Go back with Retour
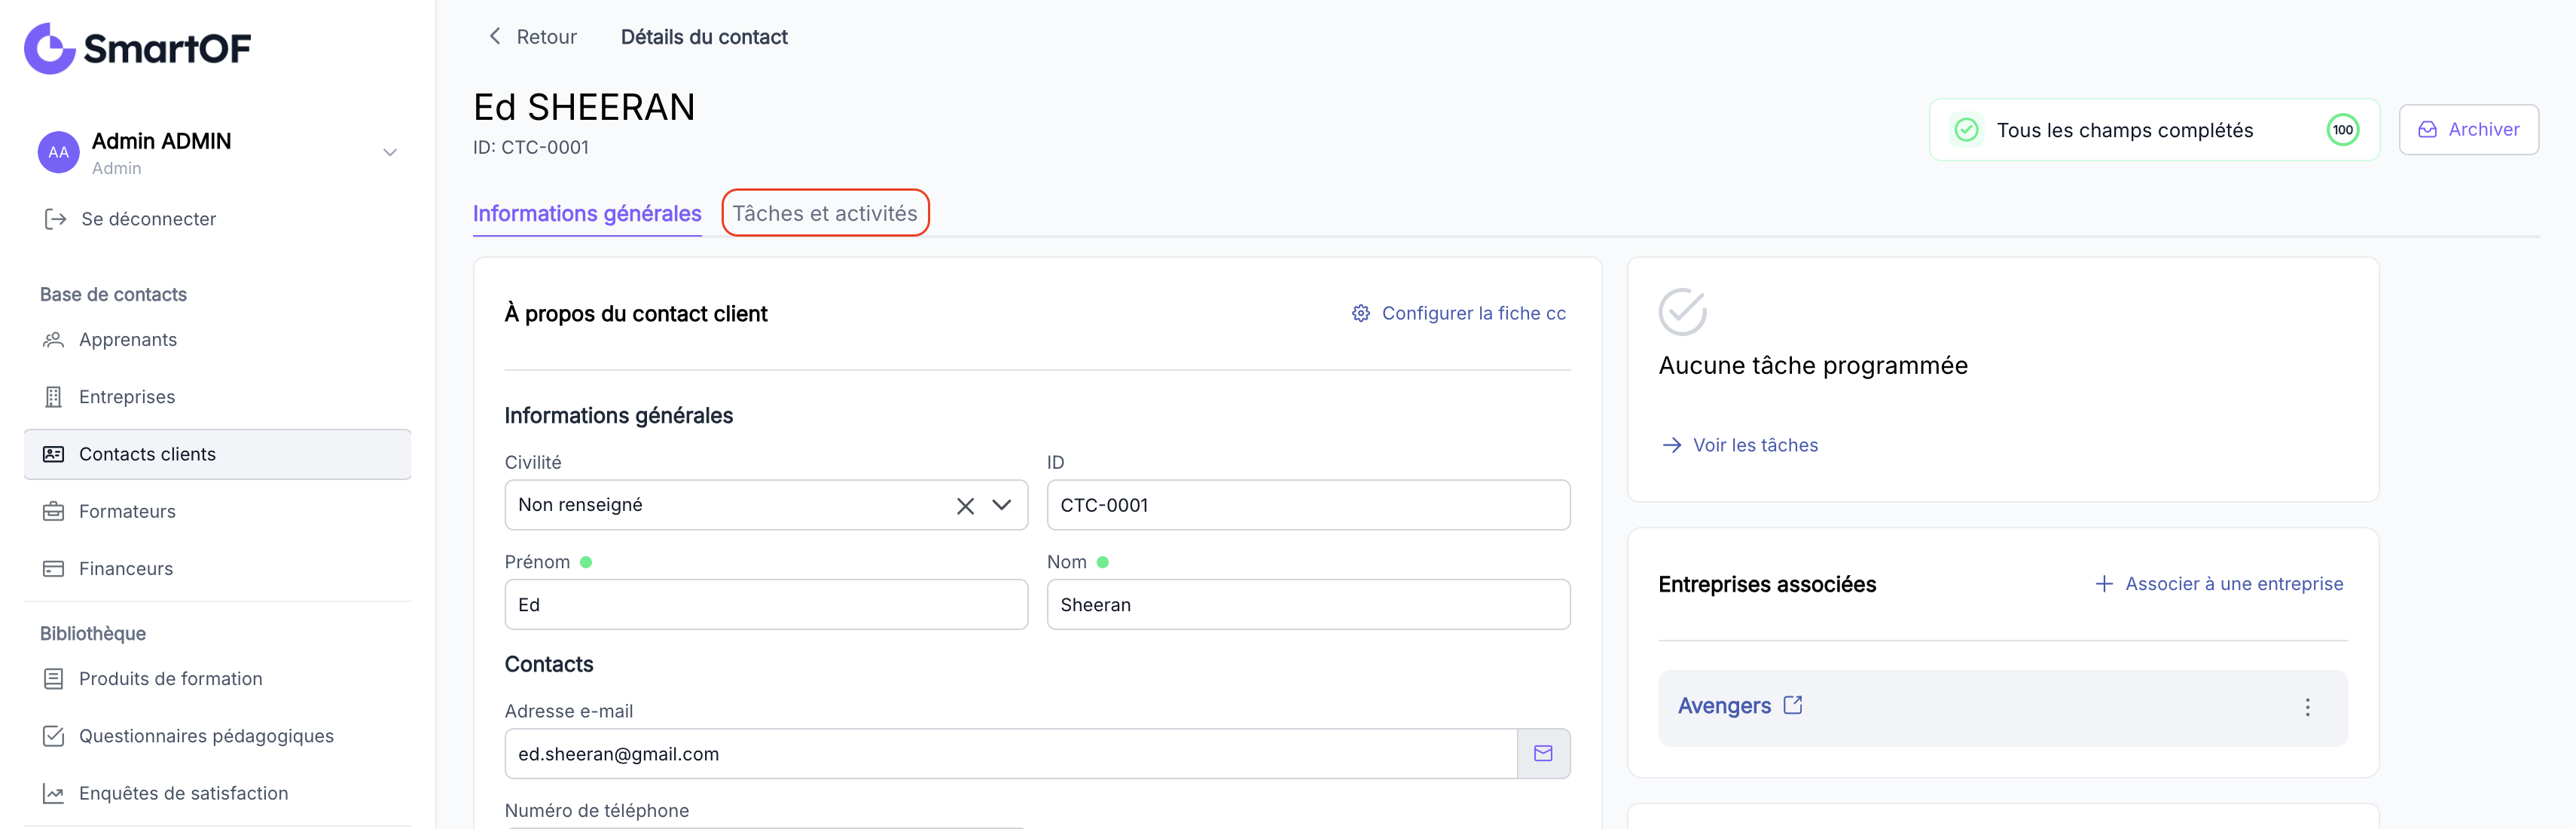Screen dimensions: 2576x829 (x=546, y=37)
